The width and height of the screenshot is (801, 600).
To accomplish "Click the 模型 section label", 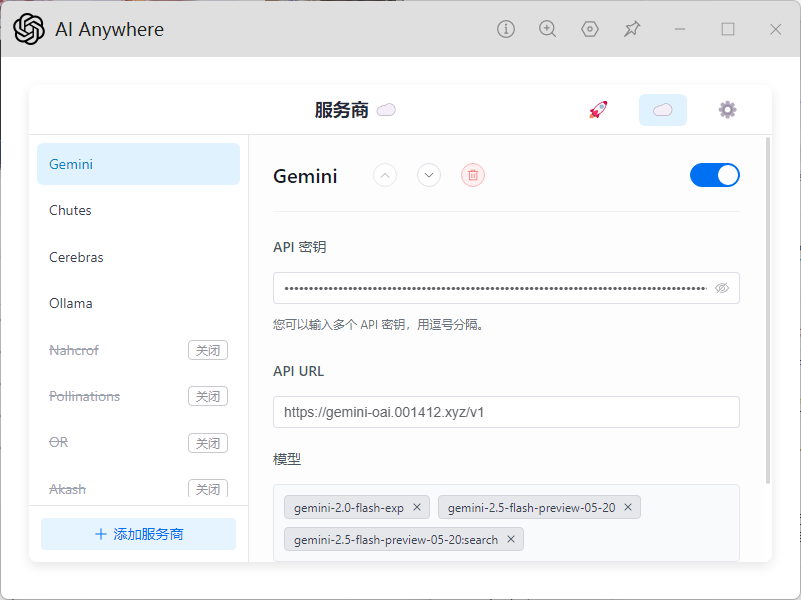I will pyautogui.click(x=287, y=459).
